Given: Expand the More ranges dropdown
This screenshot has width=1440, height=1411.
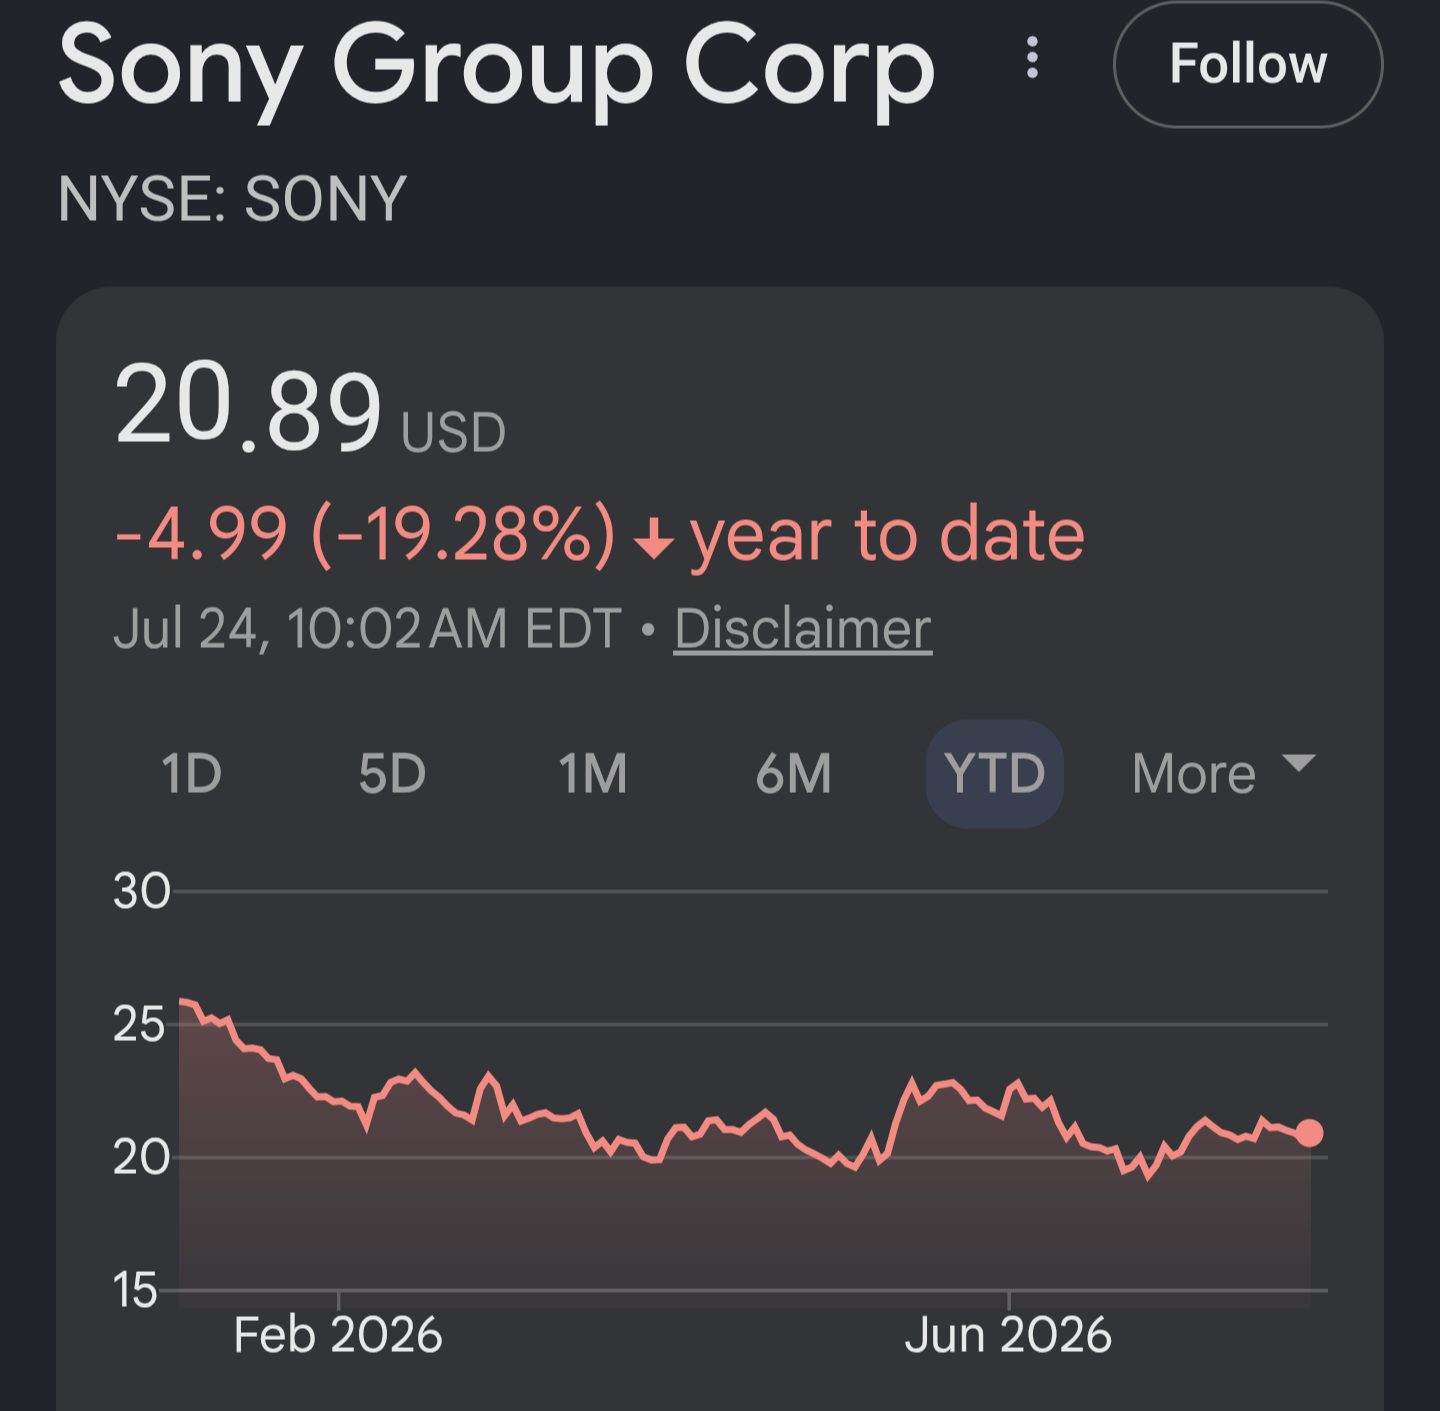Looking at the screenshot, I should [1224, 774].
